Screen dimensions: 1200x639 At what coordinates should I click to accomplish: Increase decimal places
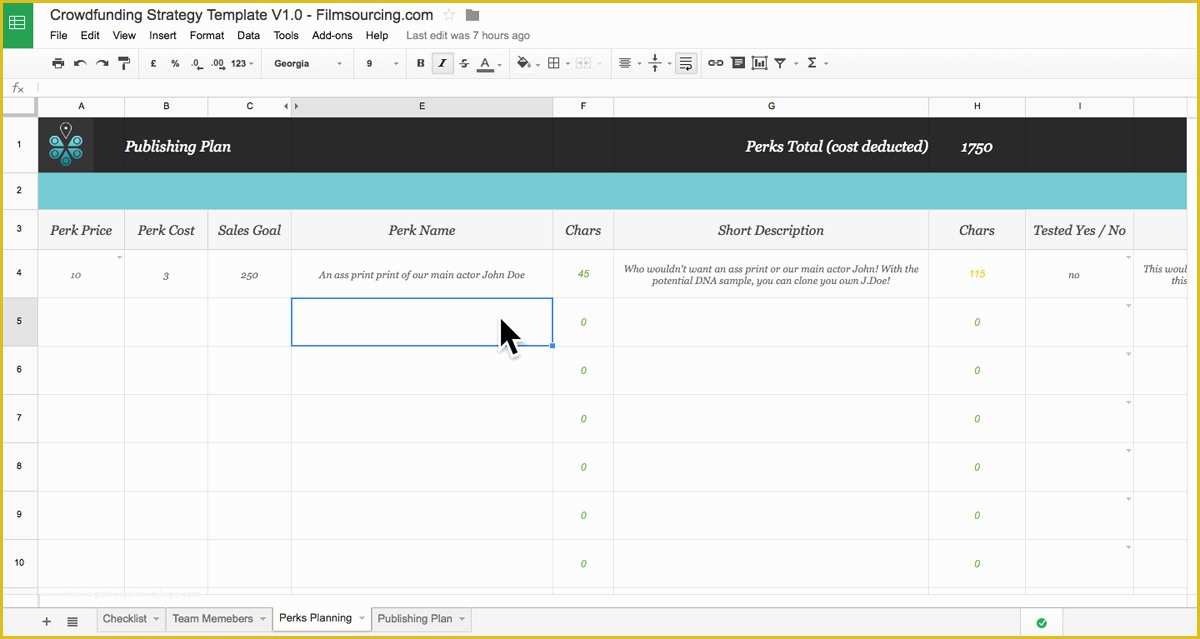coord(218,63)
